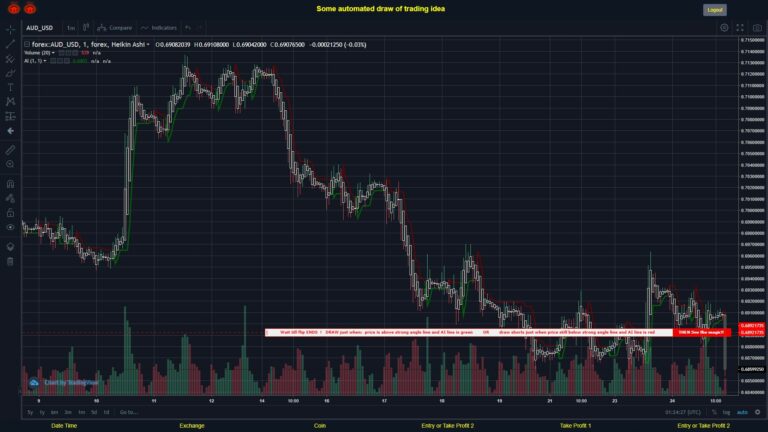The image size is (768, 432).
Task: Click the red THEN See the magic label
Action: point(702,333)
